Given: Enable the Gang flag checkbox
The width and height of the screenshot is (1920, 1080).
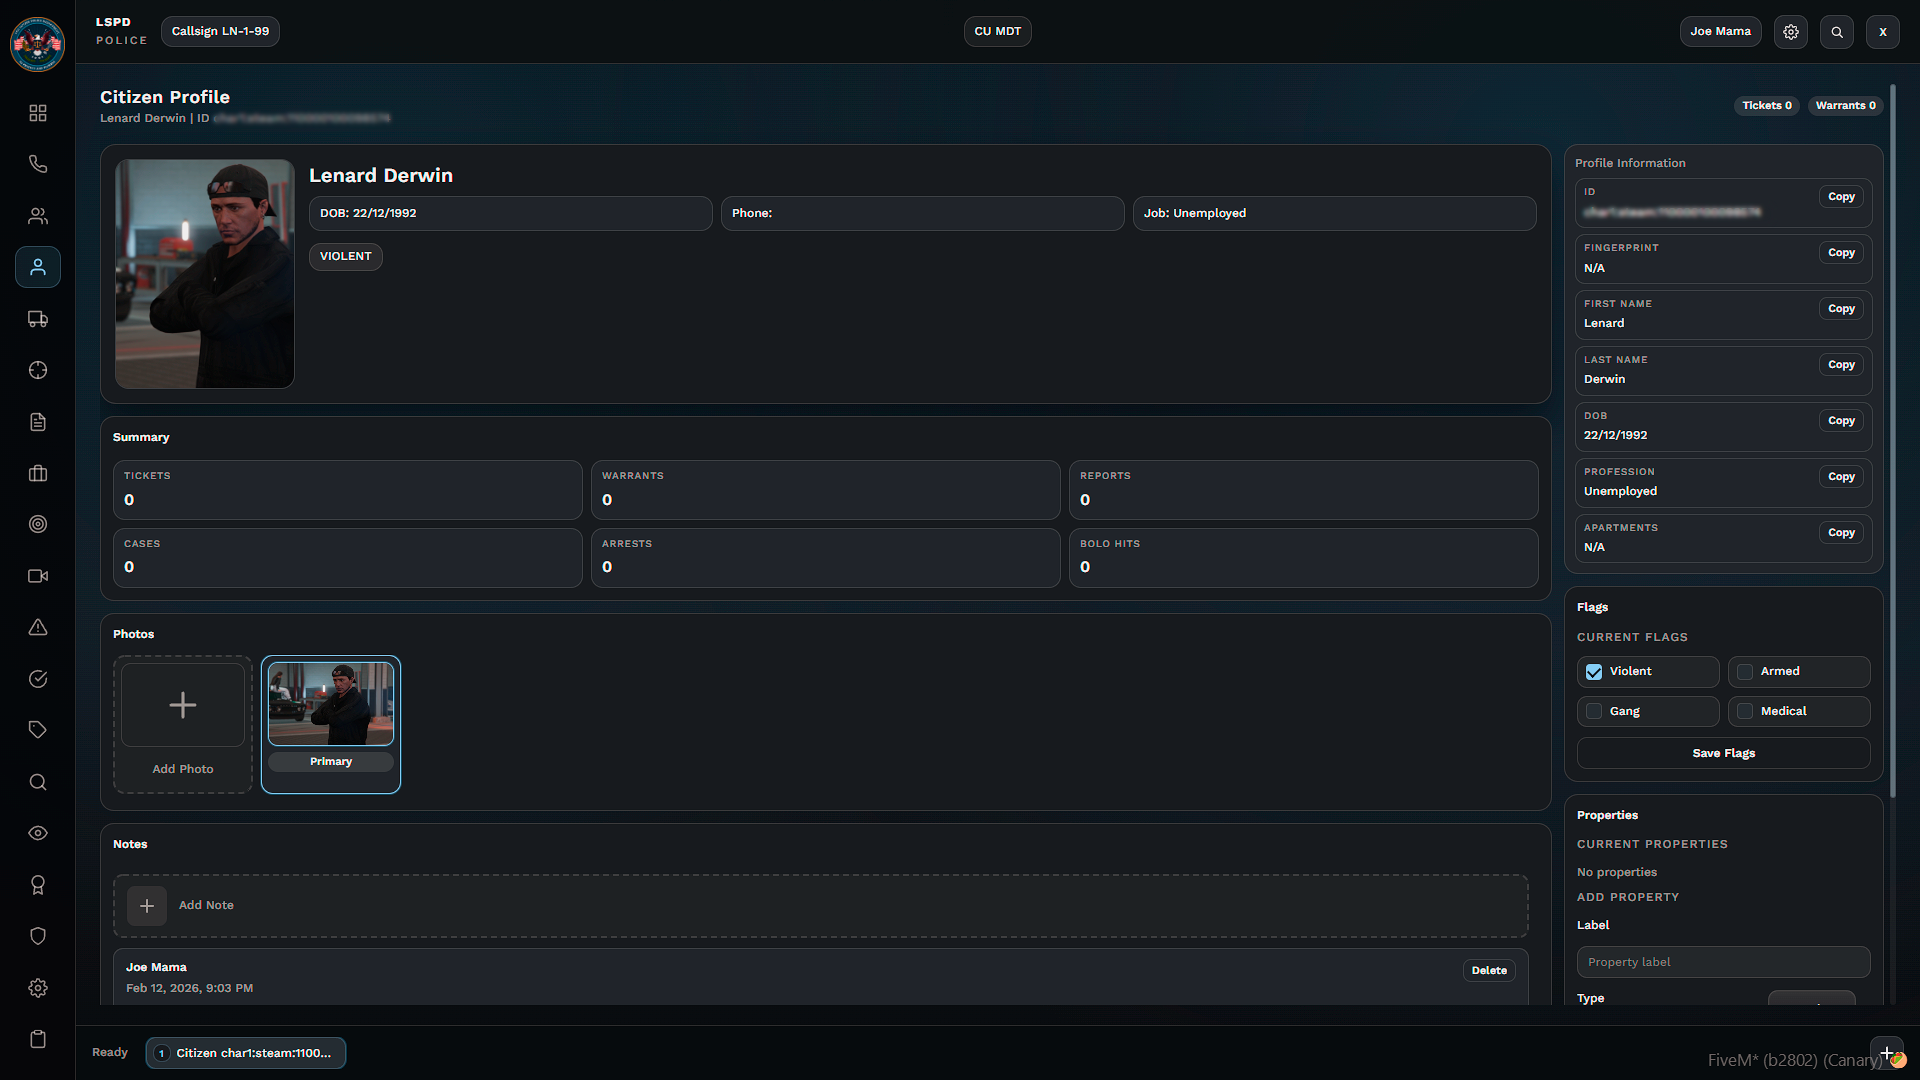Looking at the screenshot, I should [x=1594, y=712].
